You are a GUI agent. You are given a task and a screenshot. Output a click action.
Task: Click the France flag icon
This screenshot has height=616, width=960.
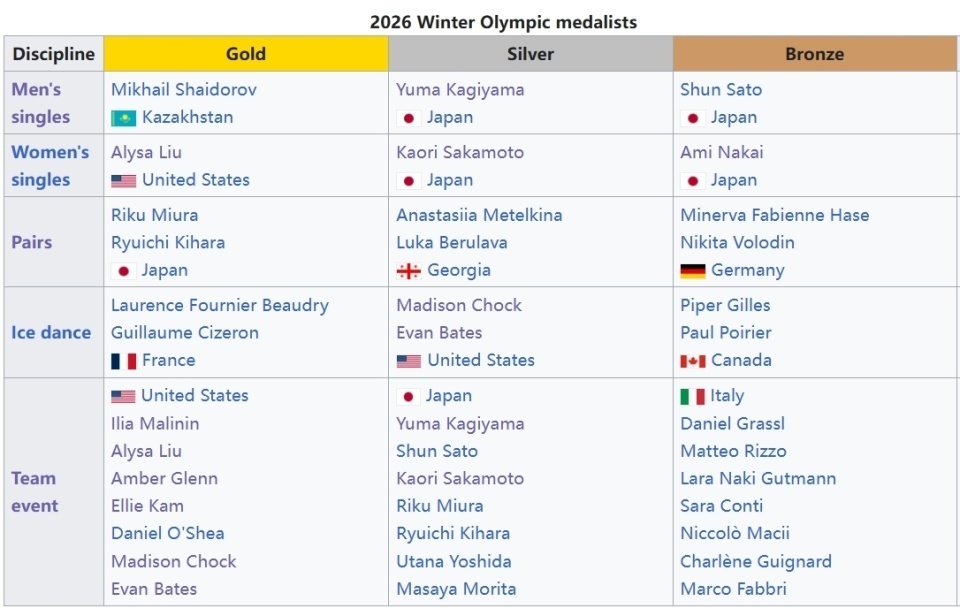coord(123,361)
